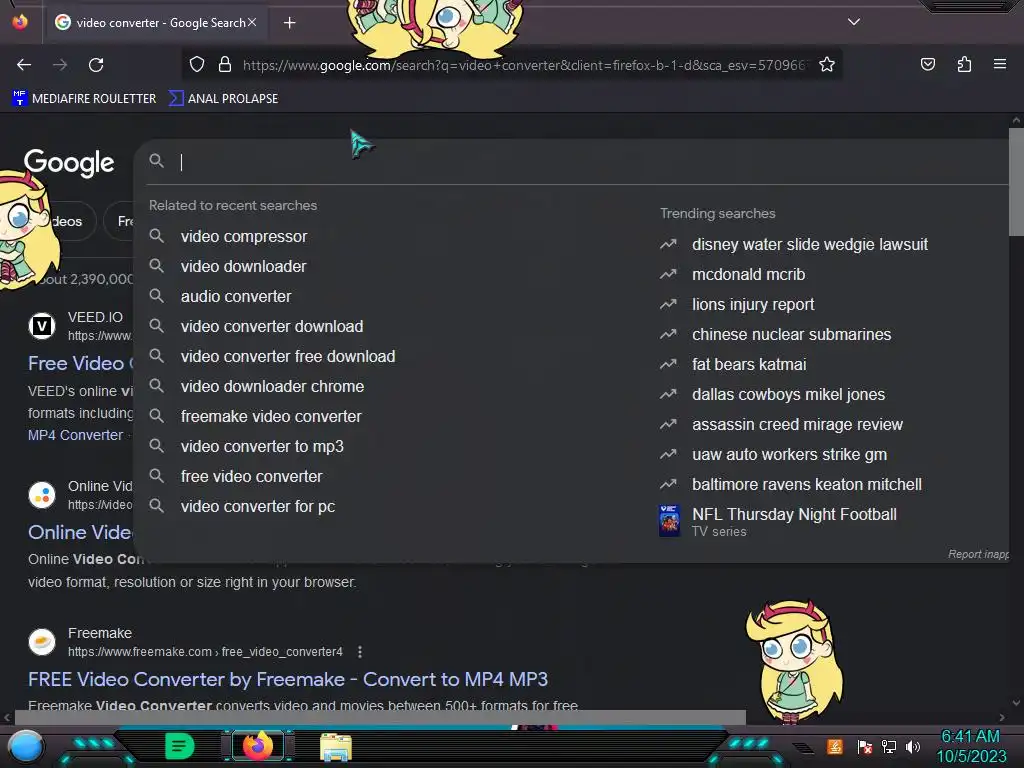Select the free video converter suggestion
Image resolution: width=1024 pixels, height=768 pixels.
(251, 477)
